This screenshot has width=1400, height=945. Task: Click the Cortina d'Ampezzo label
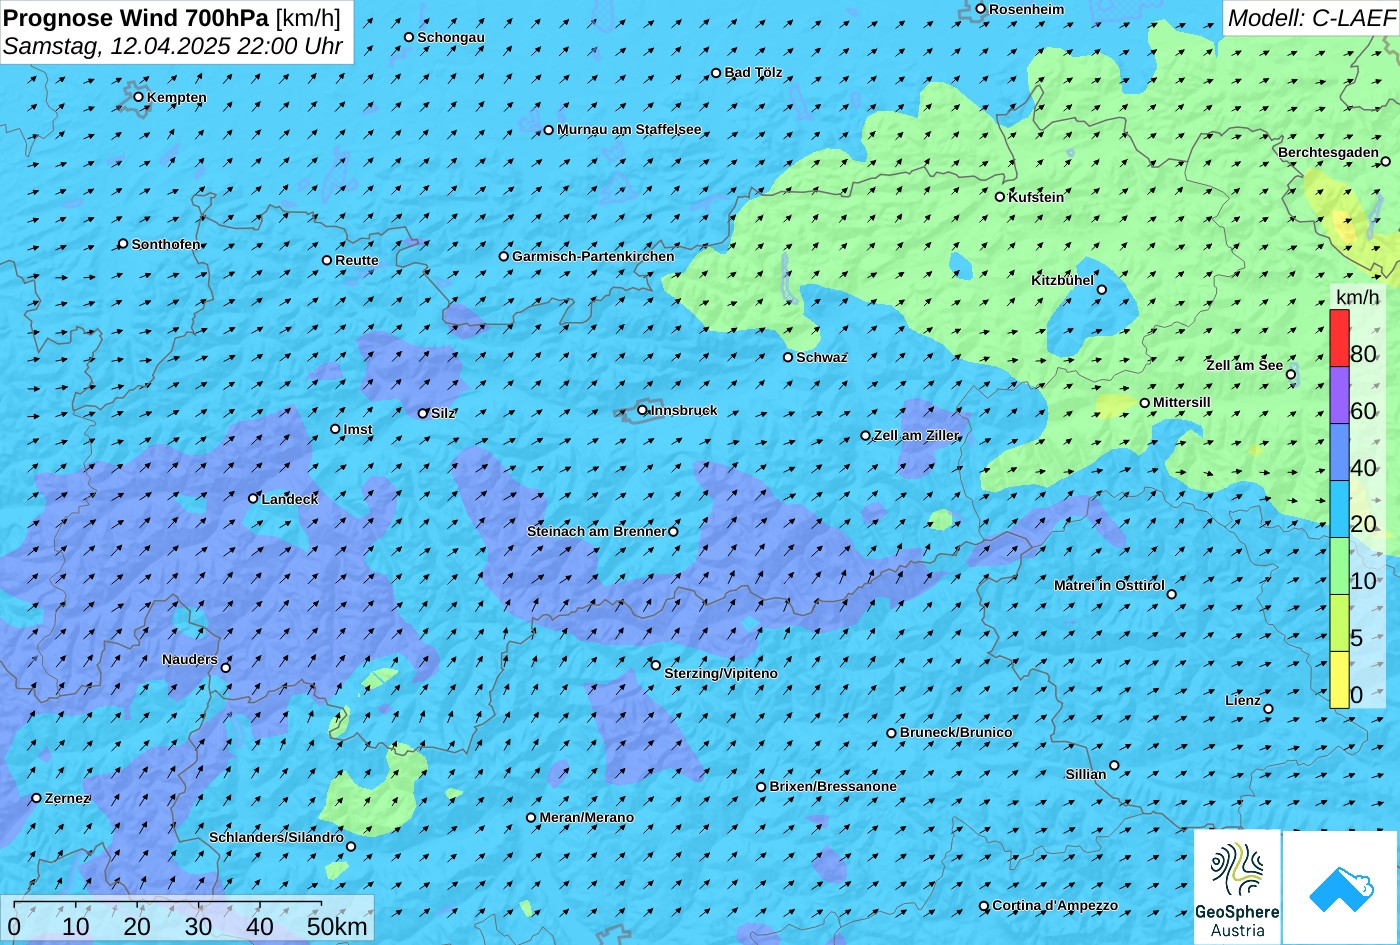[x=1055, y=905]
